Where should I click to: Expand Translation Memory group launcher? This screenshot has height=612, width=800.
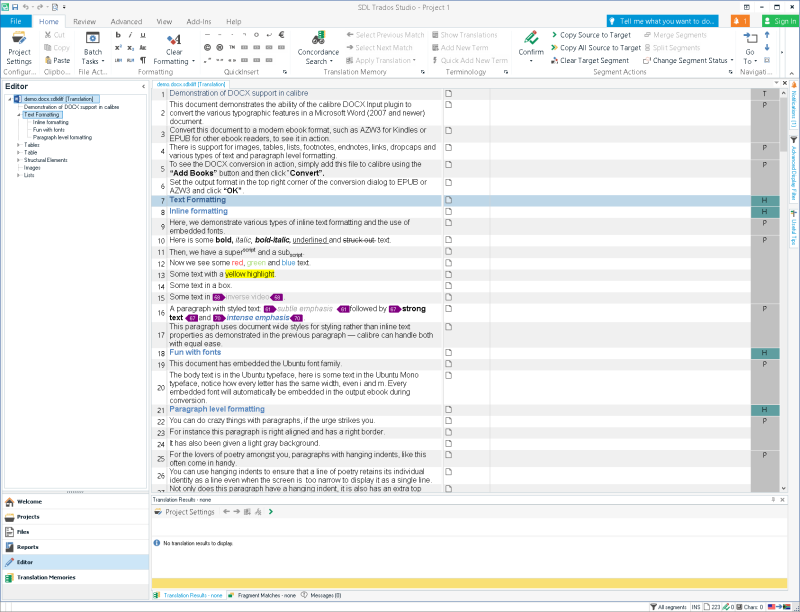423,72
